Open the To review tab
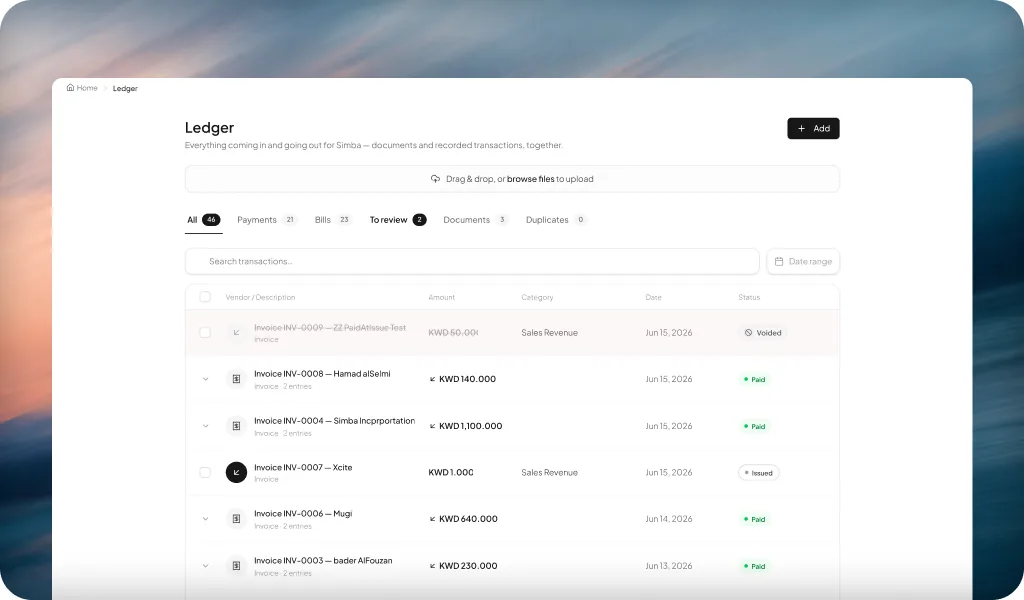1024x600 pixels. [398, 220]
